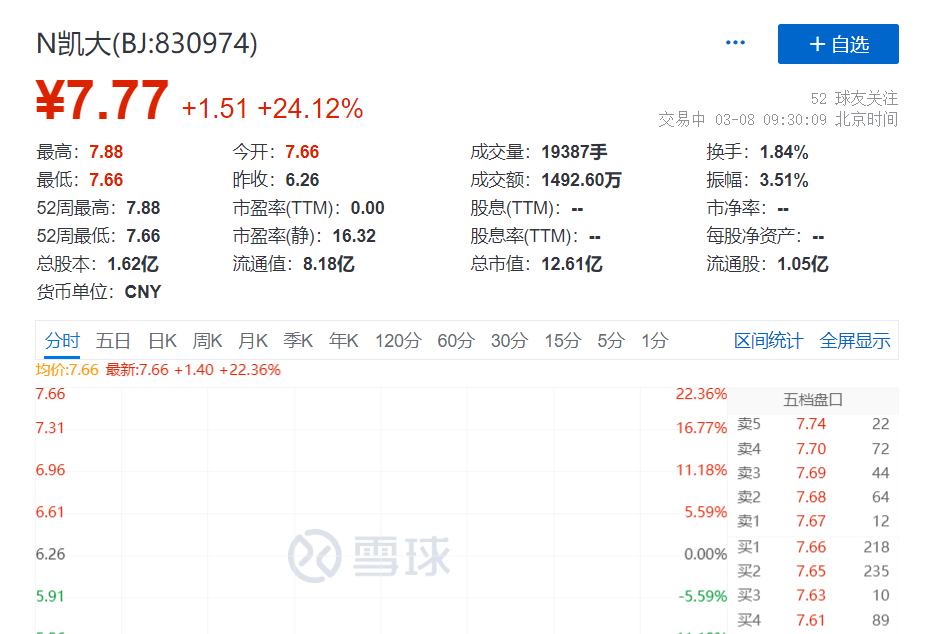Switch to the 年K tab
928x634 pixels.
[344, 341]
